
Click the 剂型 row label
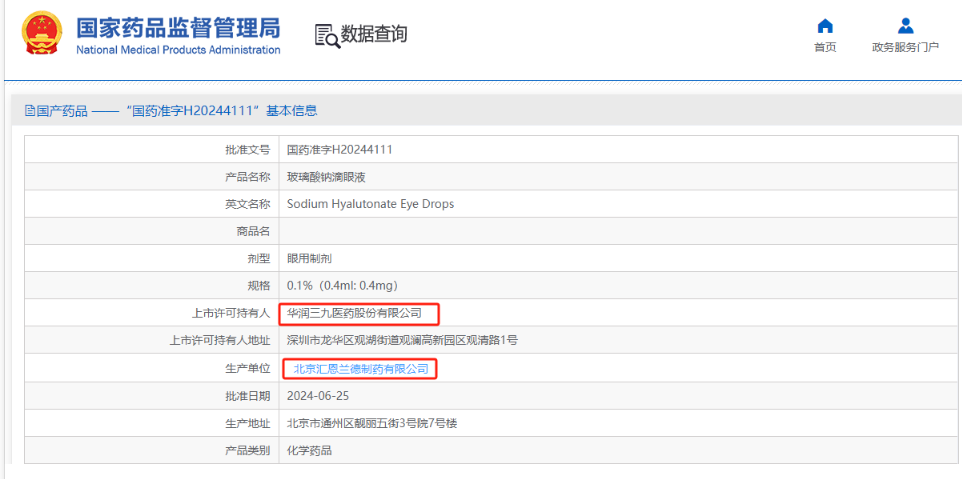tap(259, 259)
